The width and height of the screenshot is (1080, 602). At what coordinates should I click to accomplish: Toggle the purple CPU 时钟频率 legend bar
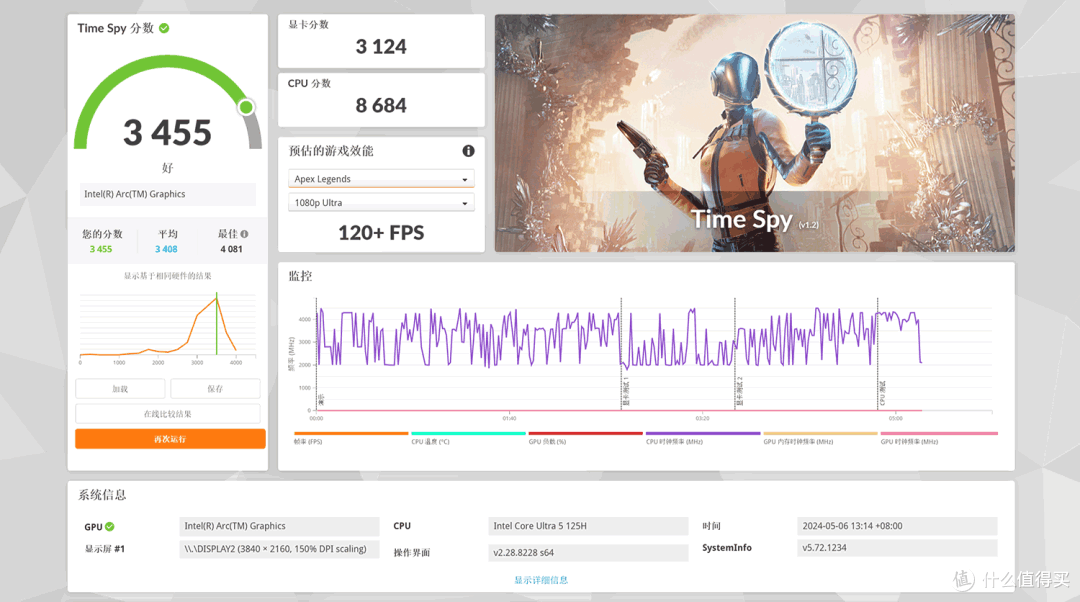pos(703,433)
